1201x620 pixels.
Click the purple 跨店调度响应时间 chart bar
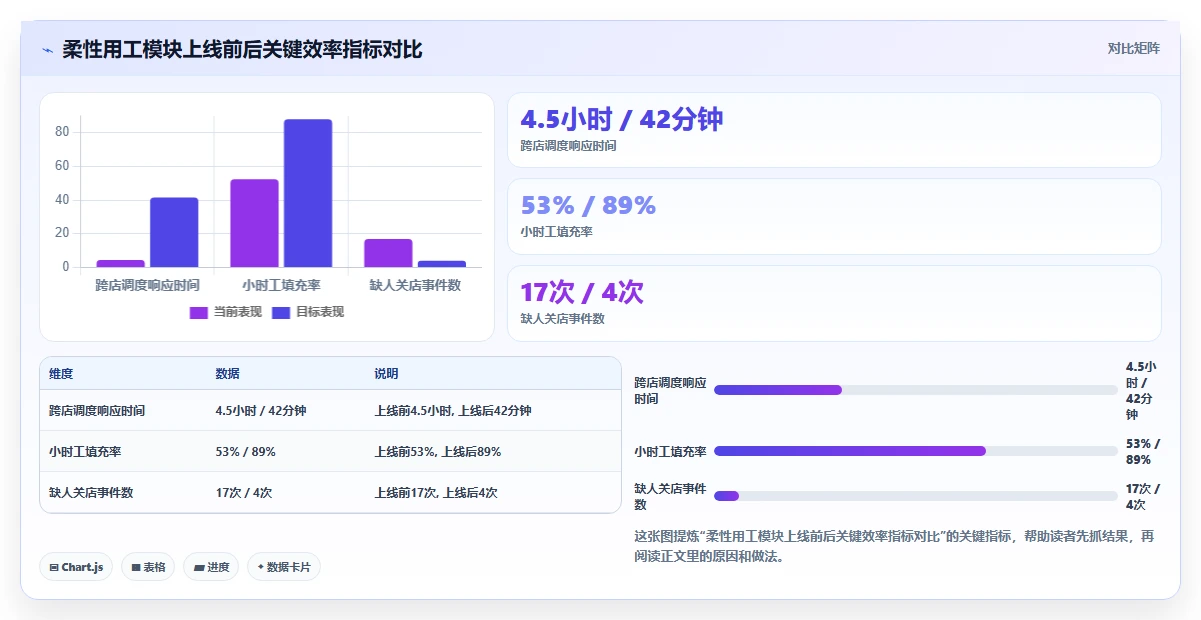pyautogui.click(x=120, y=264)
